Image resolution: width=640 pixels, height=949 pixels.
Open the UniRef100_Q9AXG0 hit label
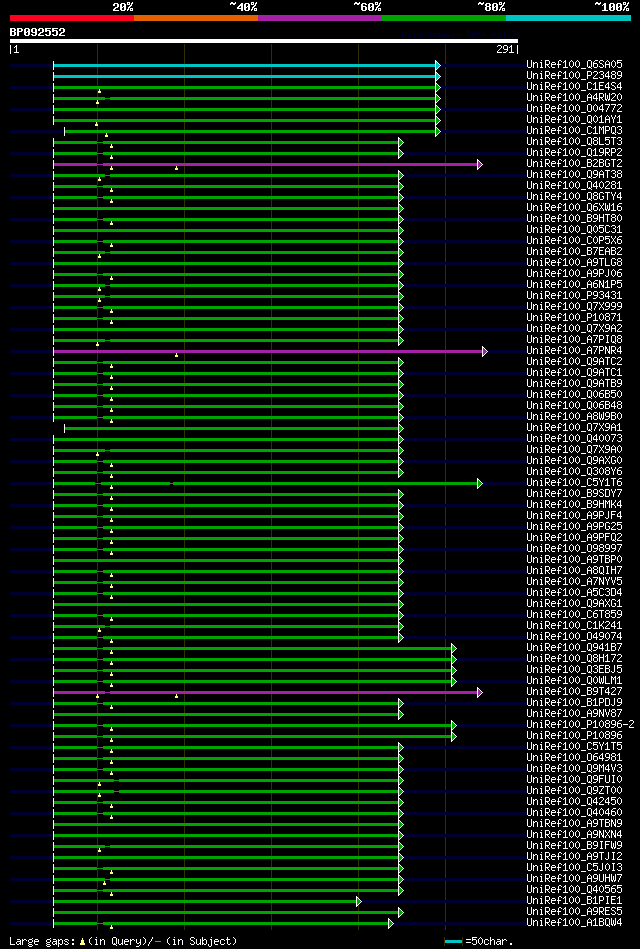pyautogui.click(x=574, y=460)
